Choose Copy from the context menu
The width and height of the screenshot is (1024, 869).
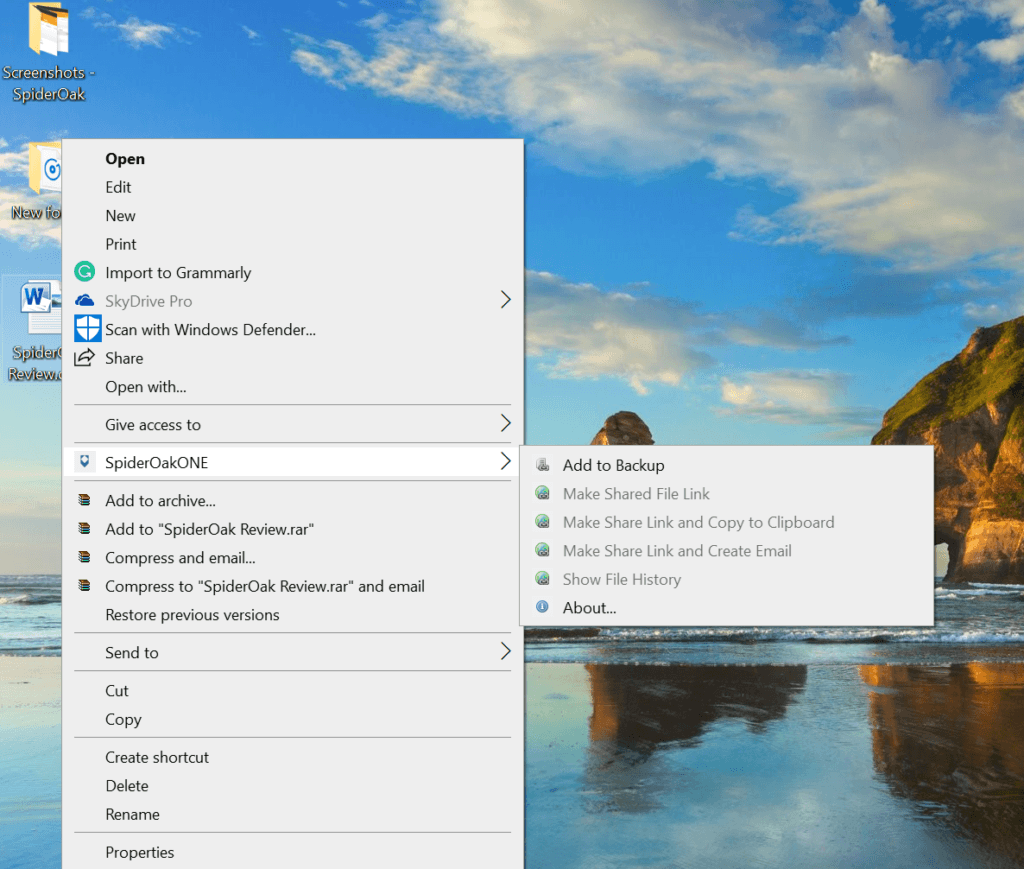pyautogui.click(x=293, y=719)
